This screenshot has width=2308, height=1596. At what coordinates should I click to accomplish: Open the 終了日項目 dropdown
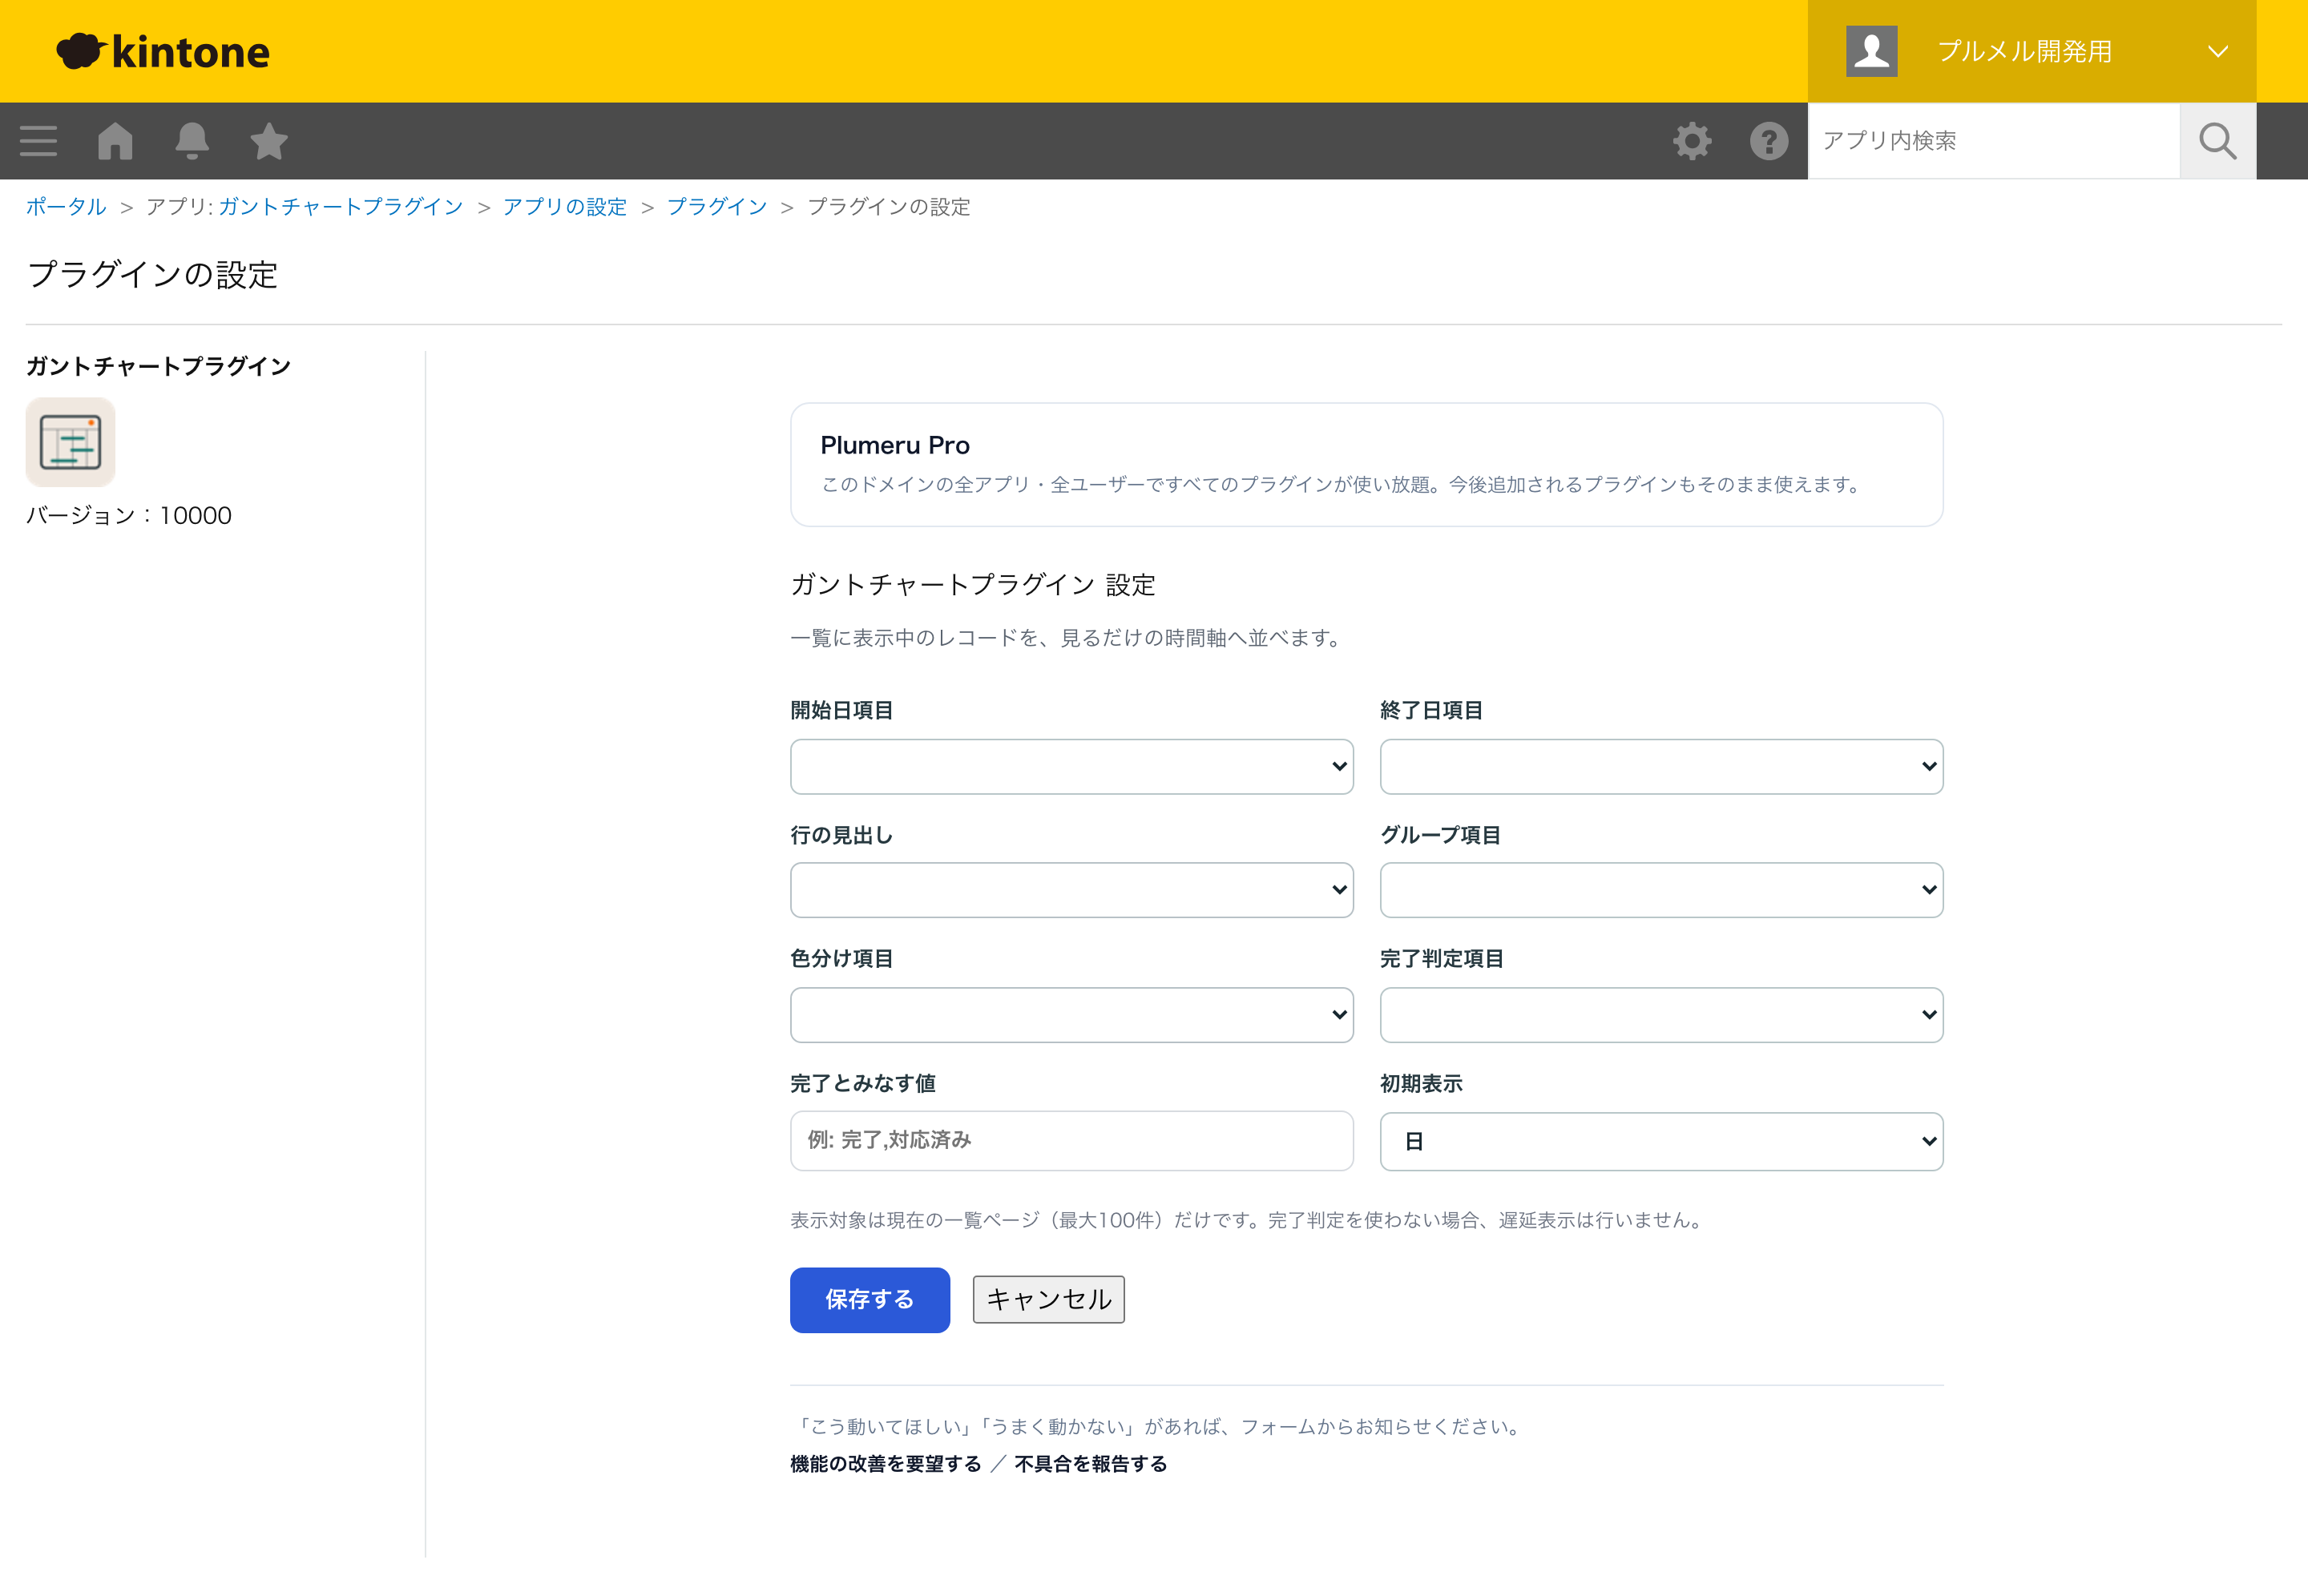(1661, 767)
